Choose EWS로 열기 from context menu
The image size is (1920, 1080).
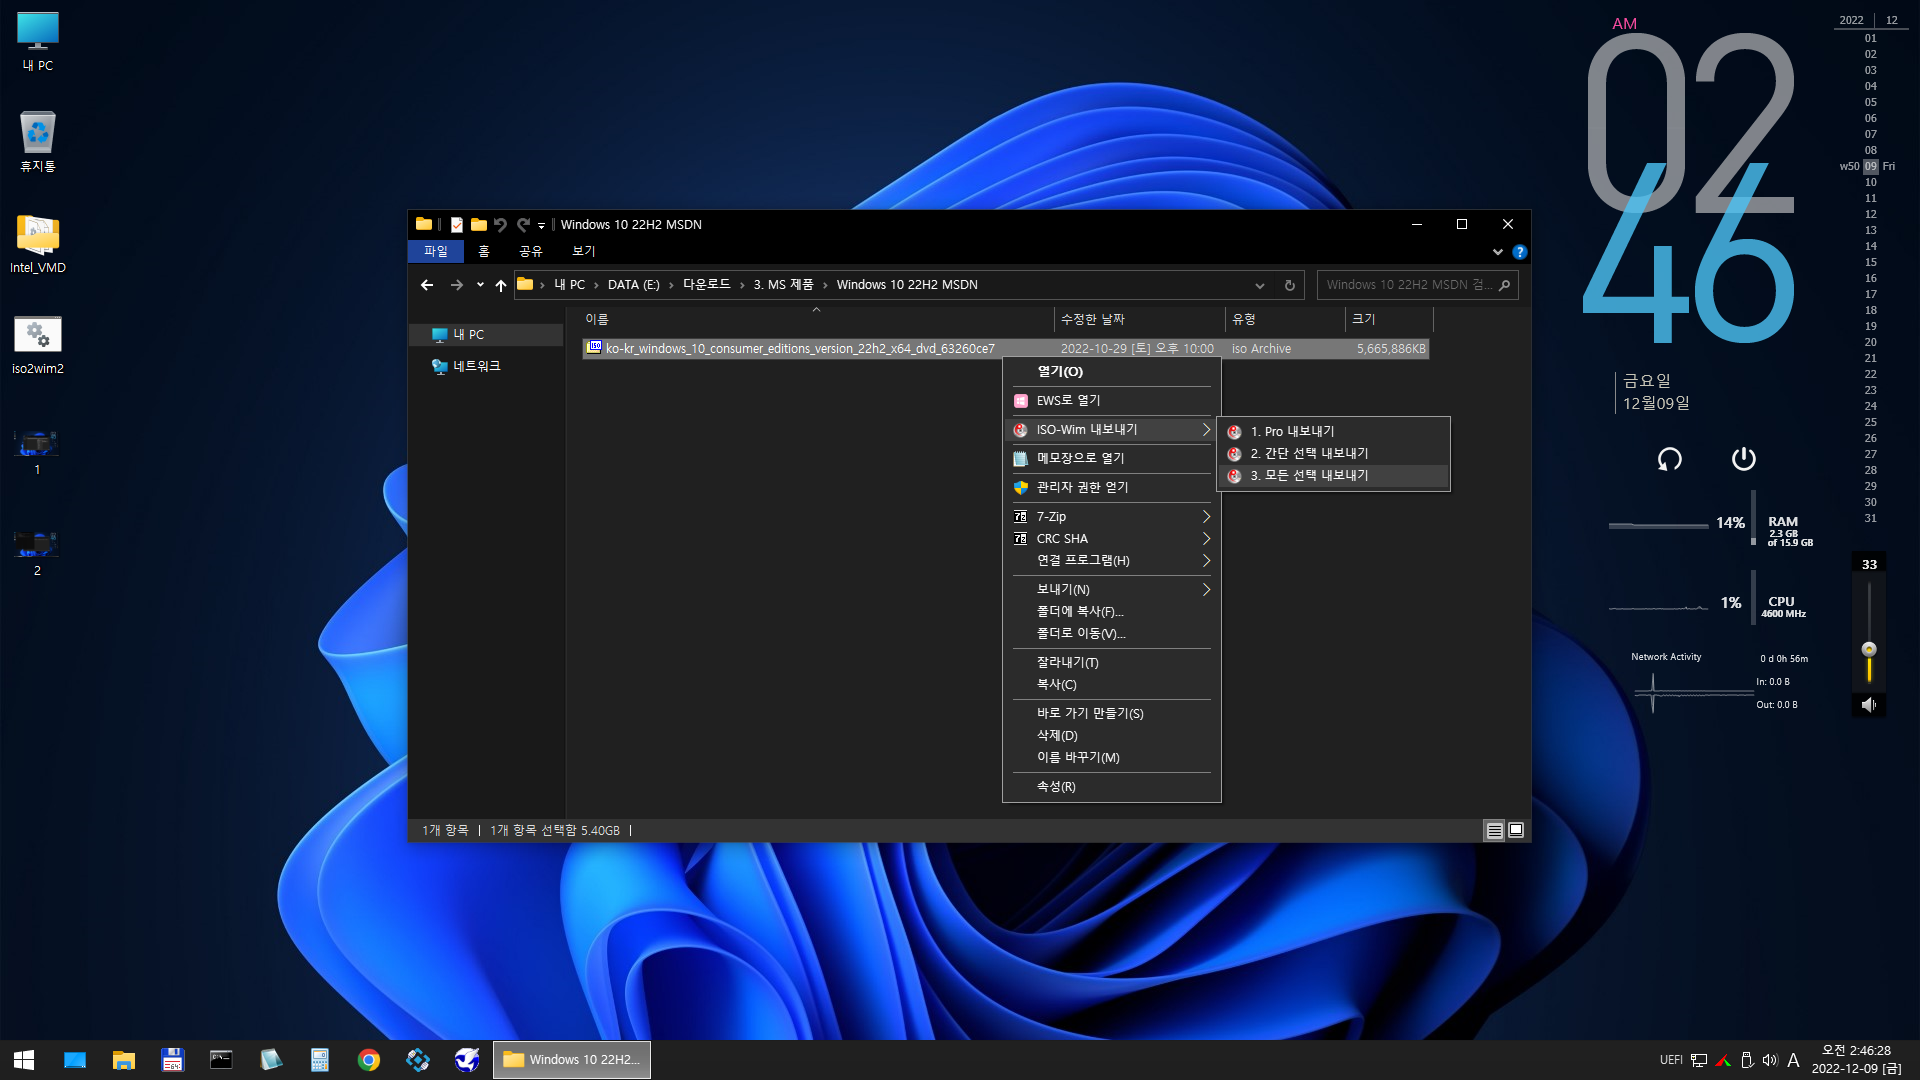pyautogui.click(x=1112, y=401)
